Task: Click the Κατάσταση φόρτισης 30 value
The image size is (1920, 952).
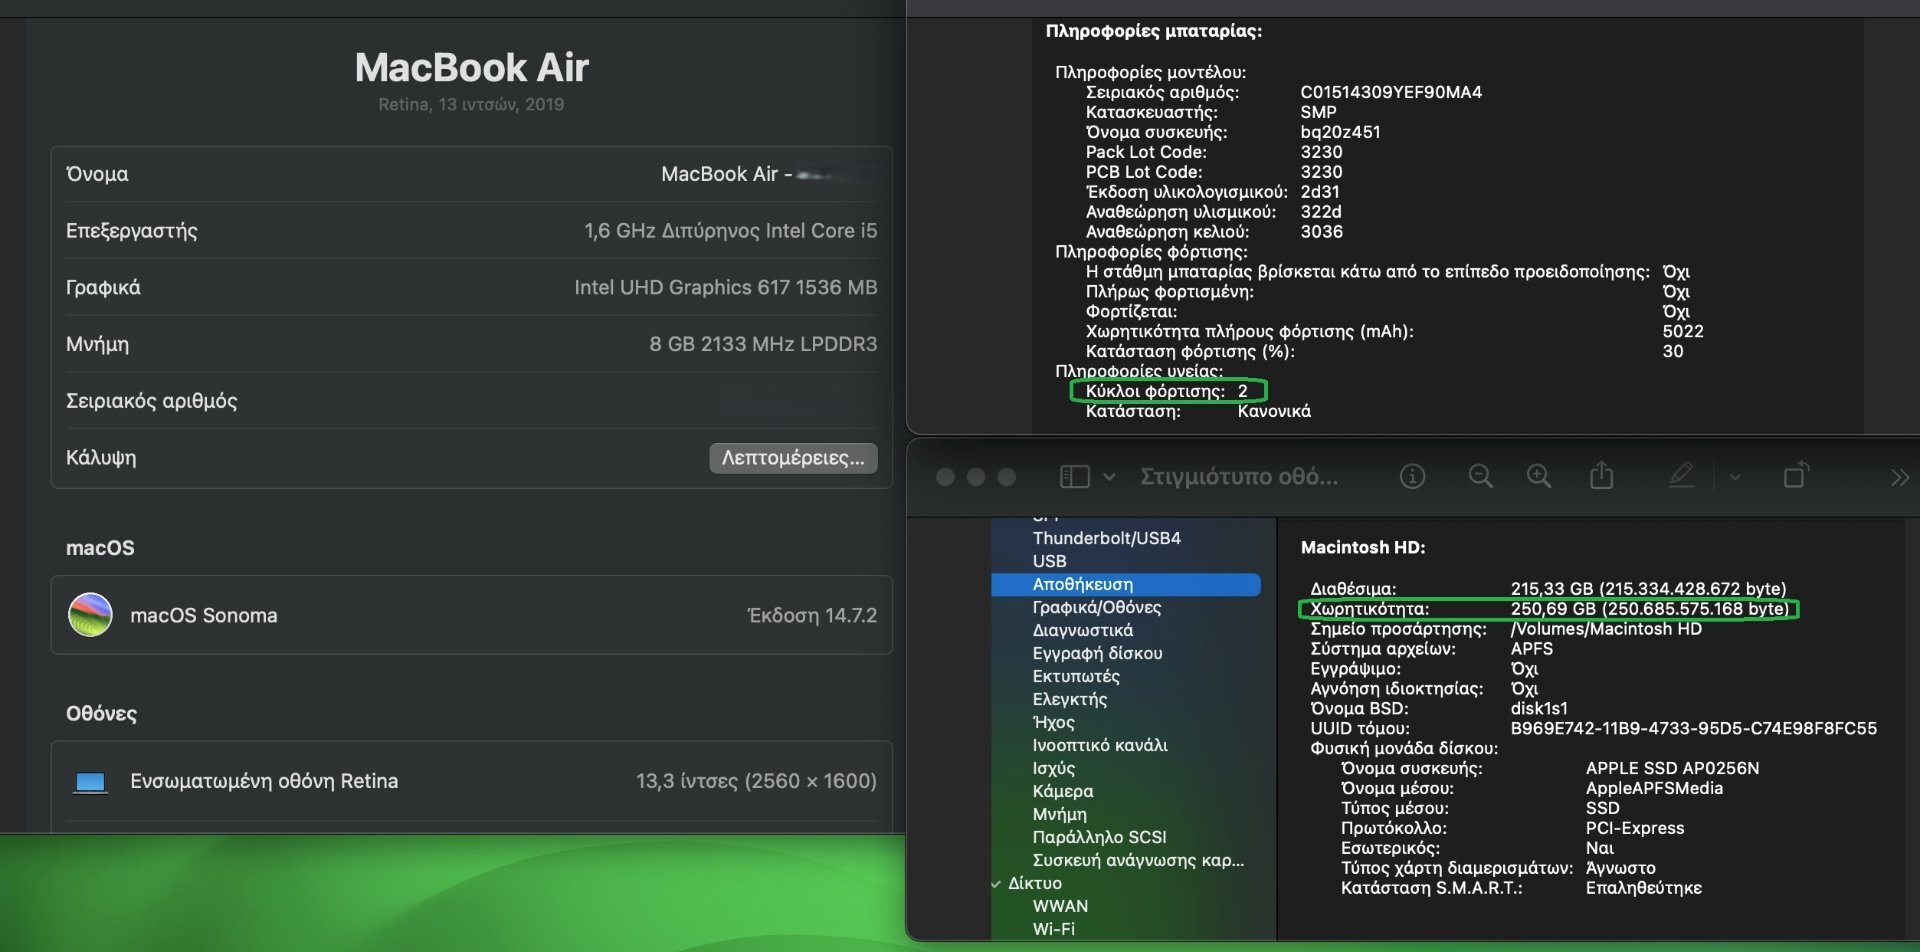Action: [x=1672, y=351]
